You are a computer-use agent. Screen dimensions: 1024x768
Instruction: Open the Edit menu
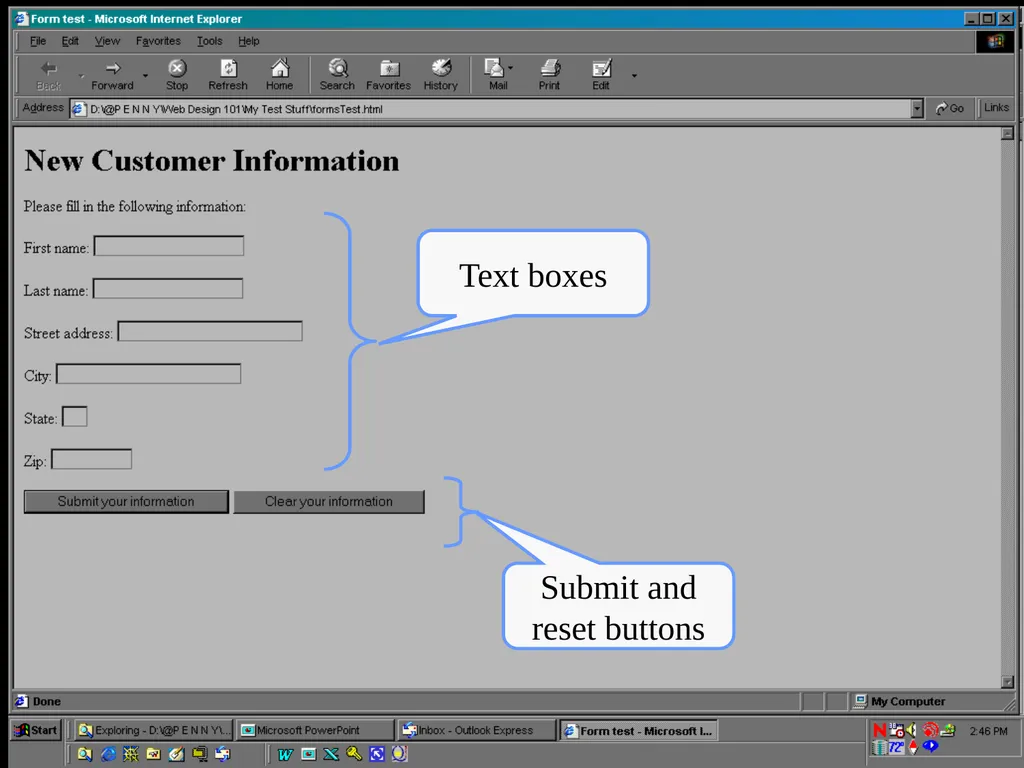coord(70,41)
